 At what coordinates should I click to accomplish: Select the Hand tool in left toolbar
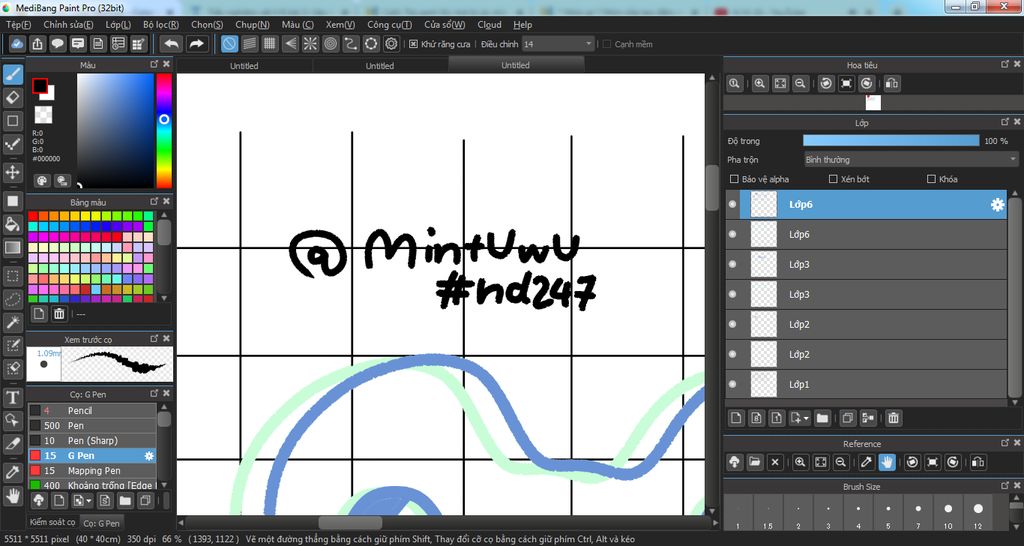[x=12, y=496]
